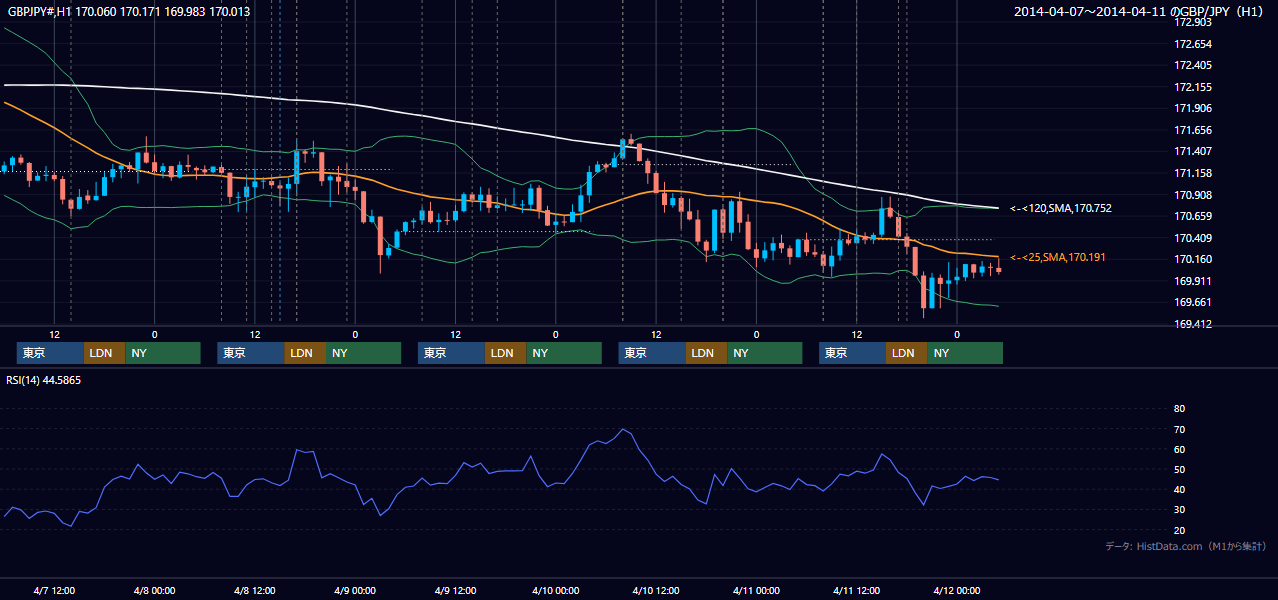
Task: Select the NY session block for 4/8
Action: 364,353
